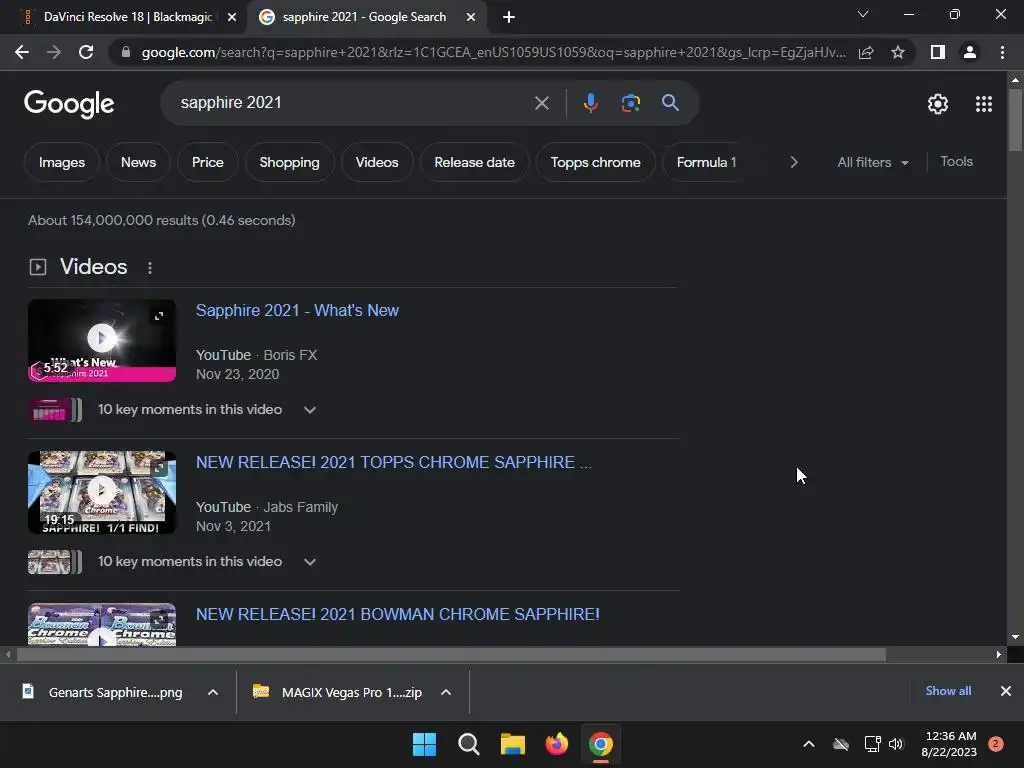Select the Videos filter chip
The height and width of the screenshot is (768, 1024).
pyautogui.click(x=377, y=162)
